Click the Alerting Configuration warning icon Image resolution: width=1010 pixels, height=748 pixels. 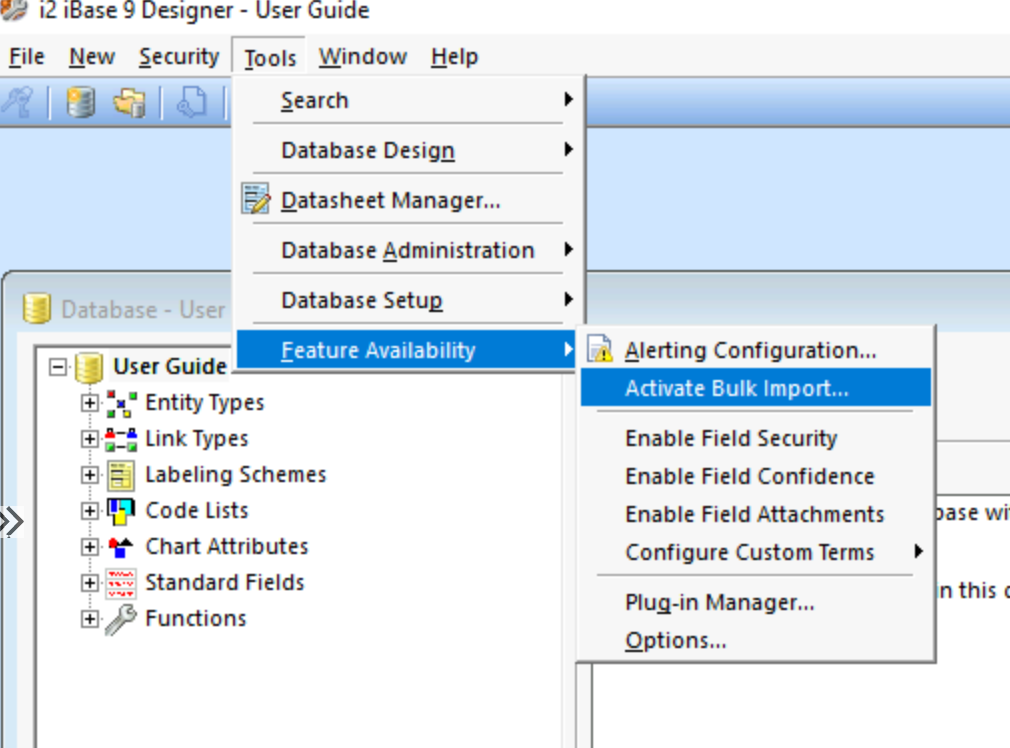(600, 351)
